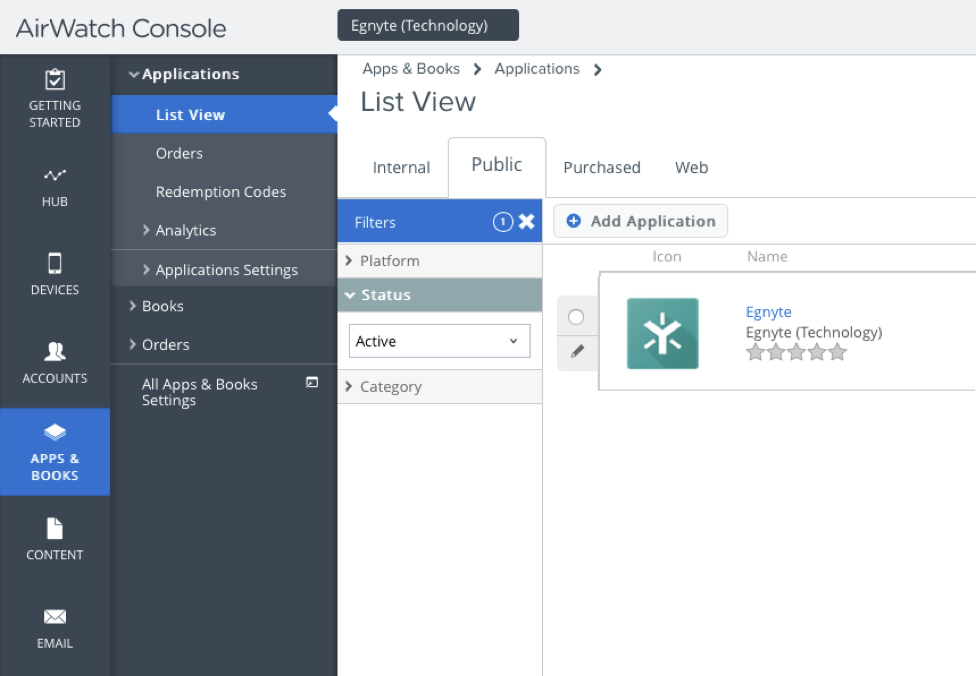Image resolution: width=976 pixels, height=676 pixels.
Task: Switch to the Web tab
Action: (x=692, y=167)
